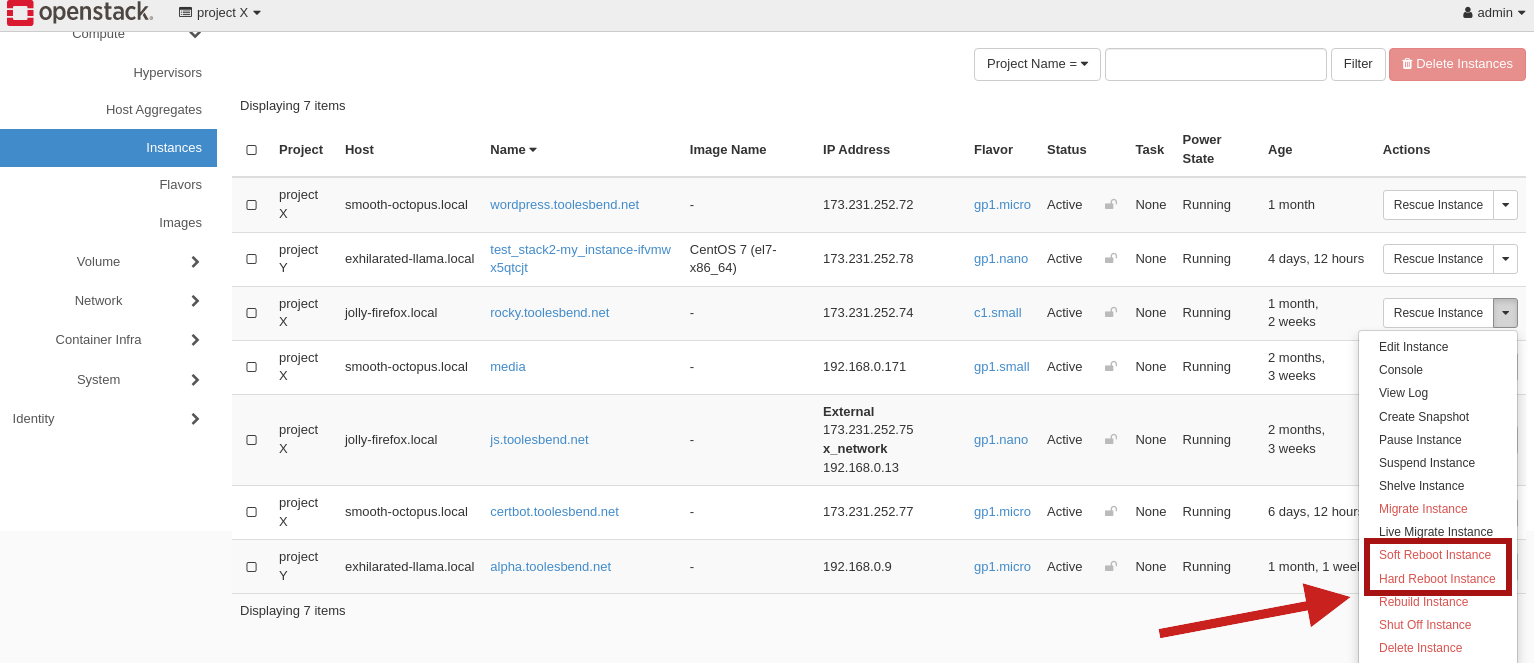
Task: Click the lock icon in media row
Action: click(x=1110, y=367)
